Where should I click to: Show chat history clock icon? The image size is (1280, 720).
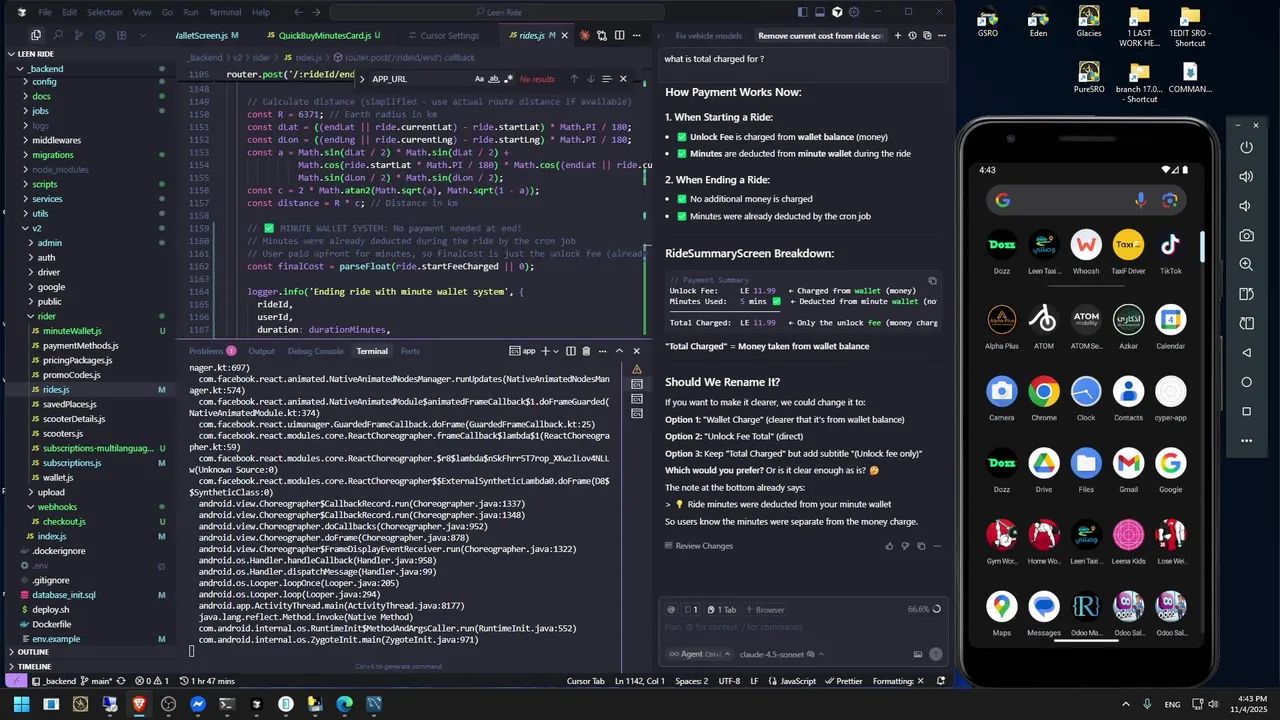pos(912,36)
